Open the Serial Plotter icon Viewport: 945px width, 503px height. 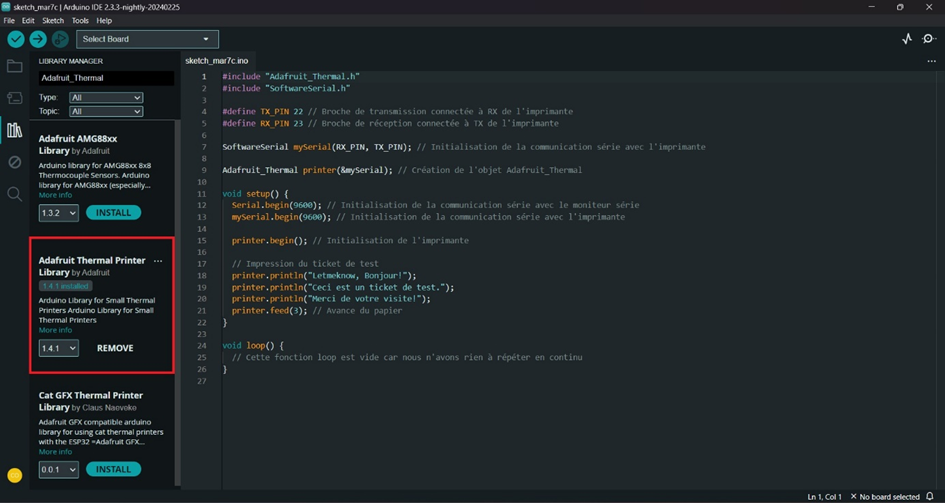pos(906,39)
